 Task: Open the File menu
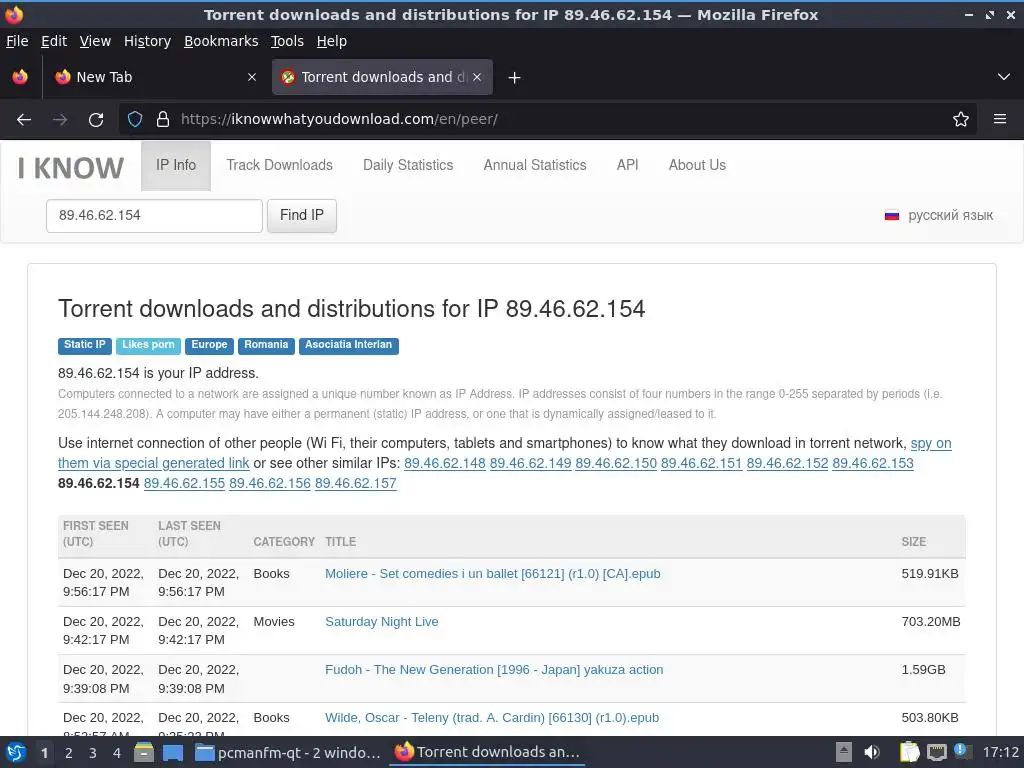(17, 41)
